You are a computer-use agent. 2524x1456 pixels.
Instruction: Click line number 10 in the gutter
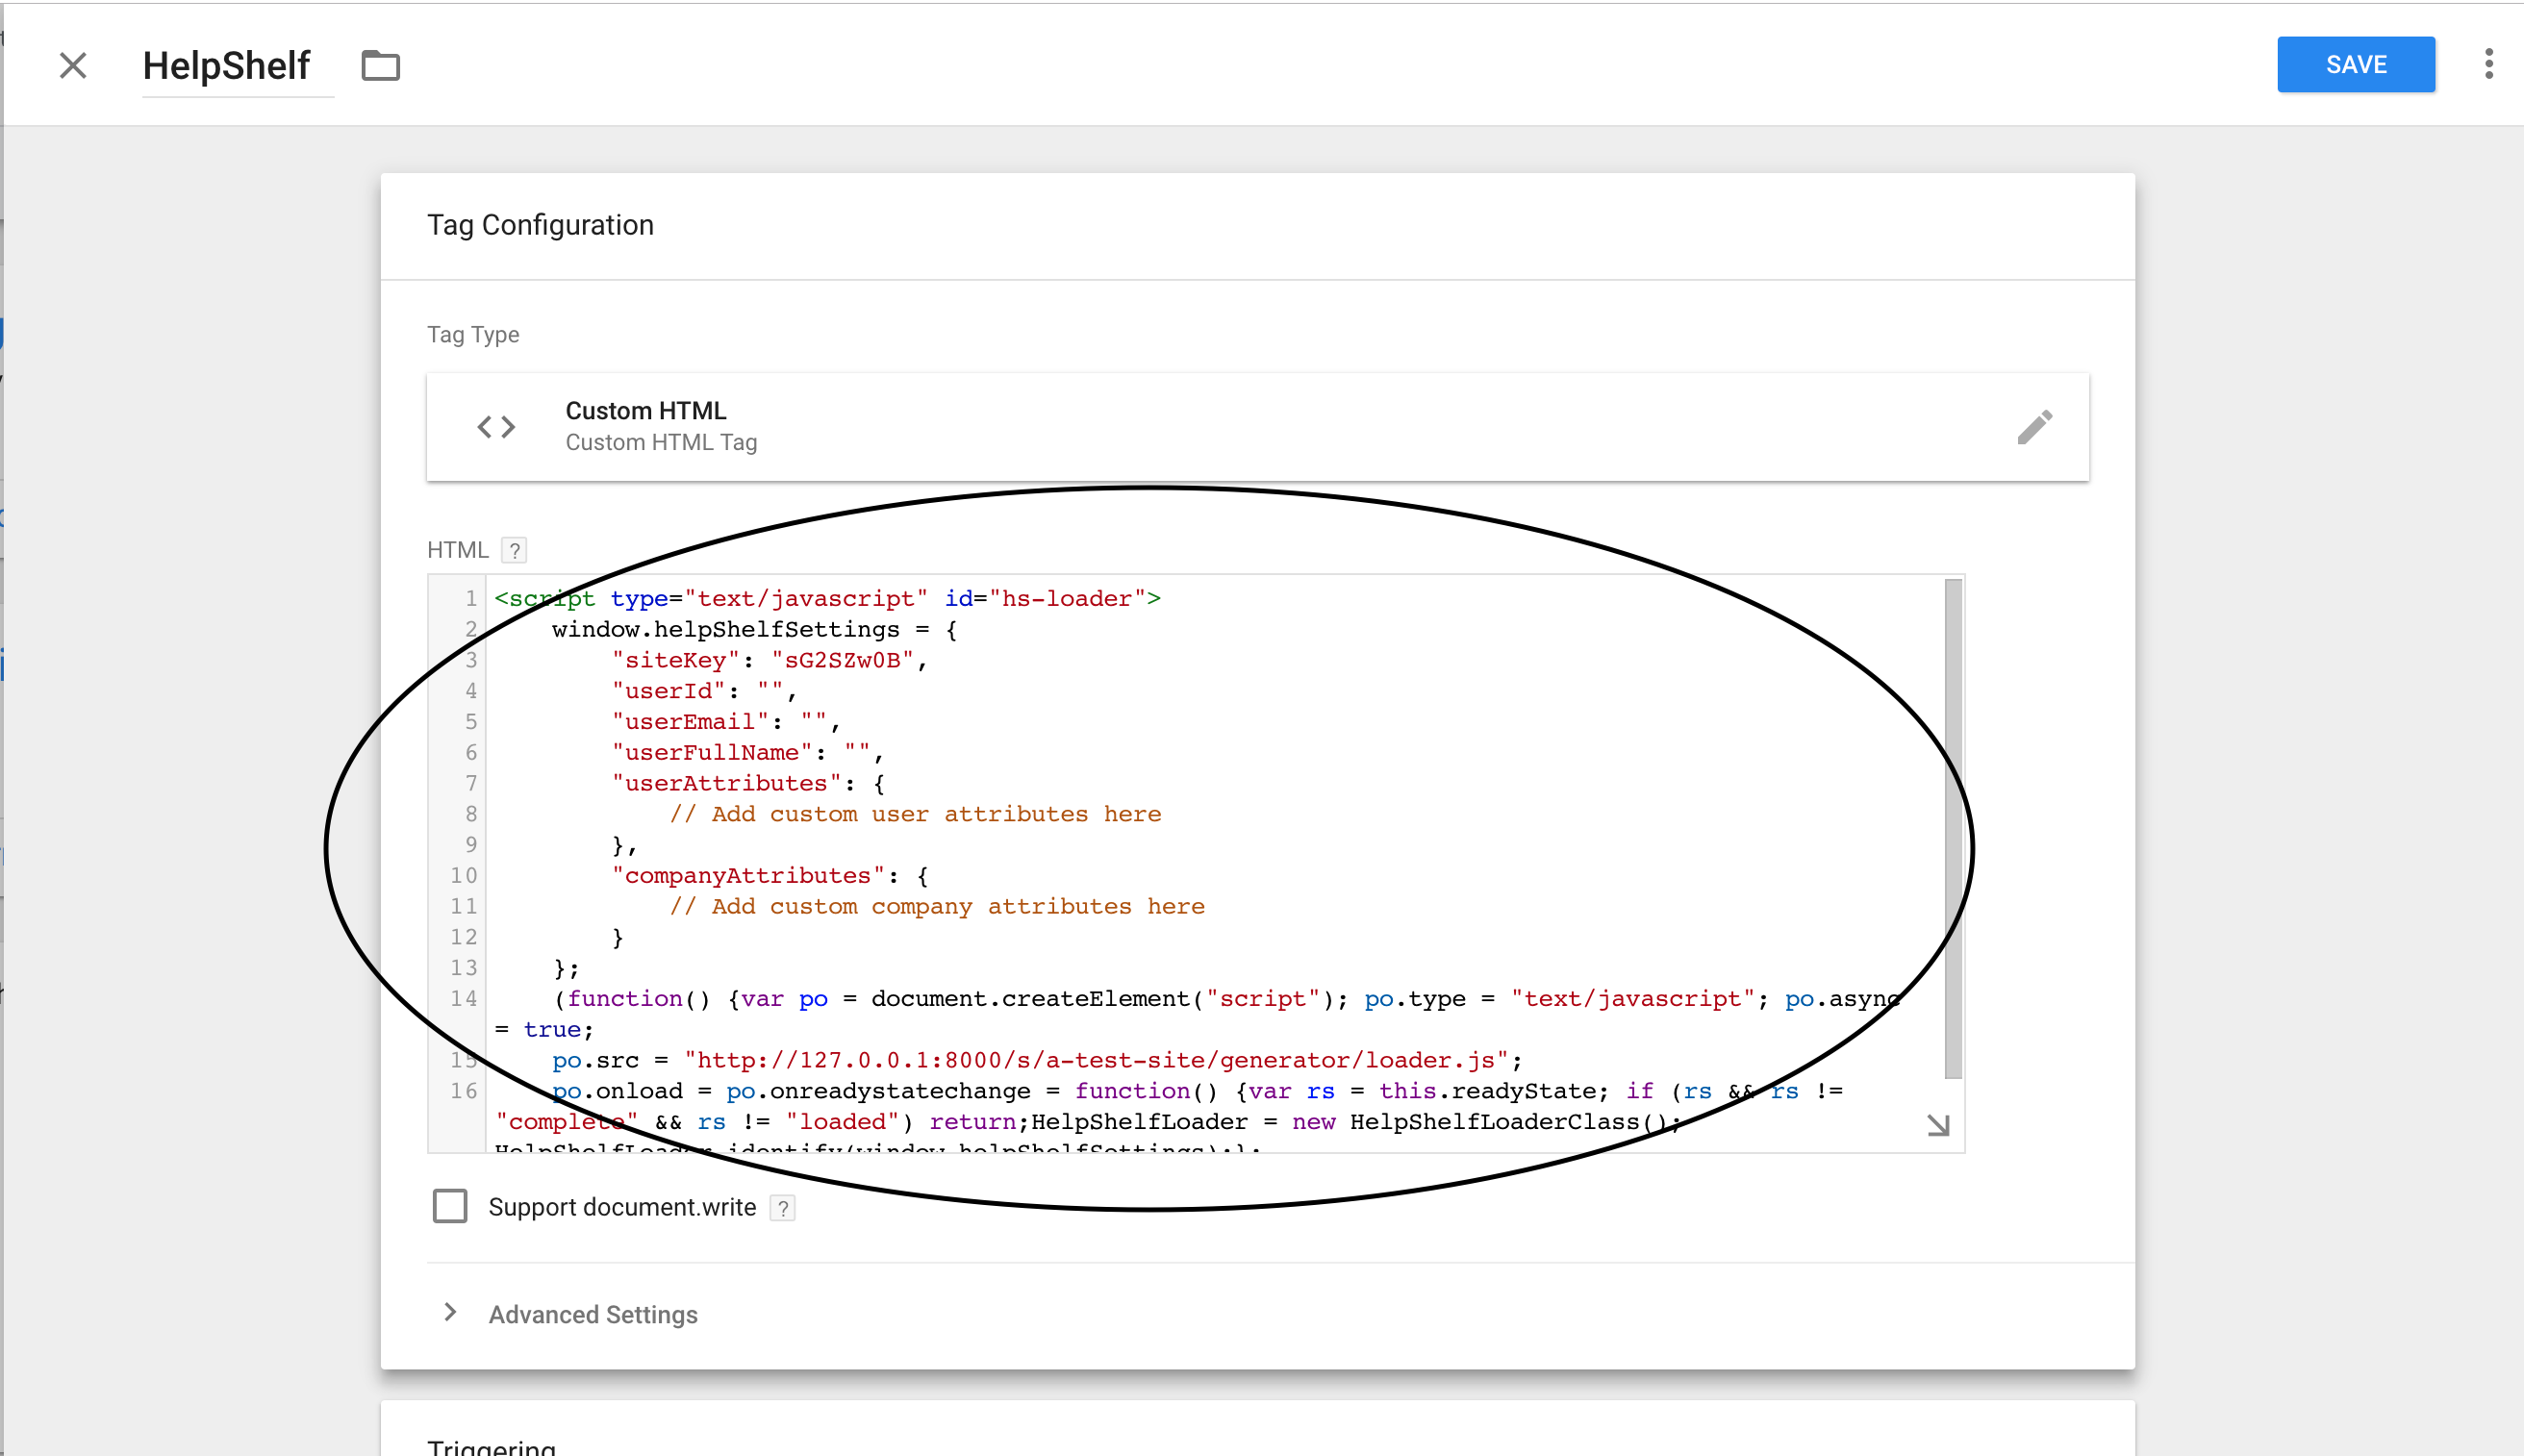tap(464, 876)
